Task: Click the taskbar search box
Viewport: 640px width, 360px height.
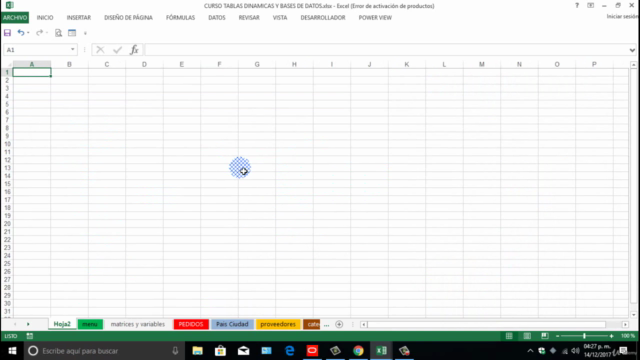Action: pyautogui.click(x=104, y=351)
